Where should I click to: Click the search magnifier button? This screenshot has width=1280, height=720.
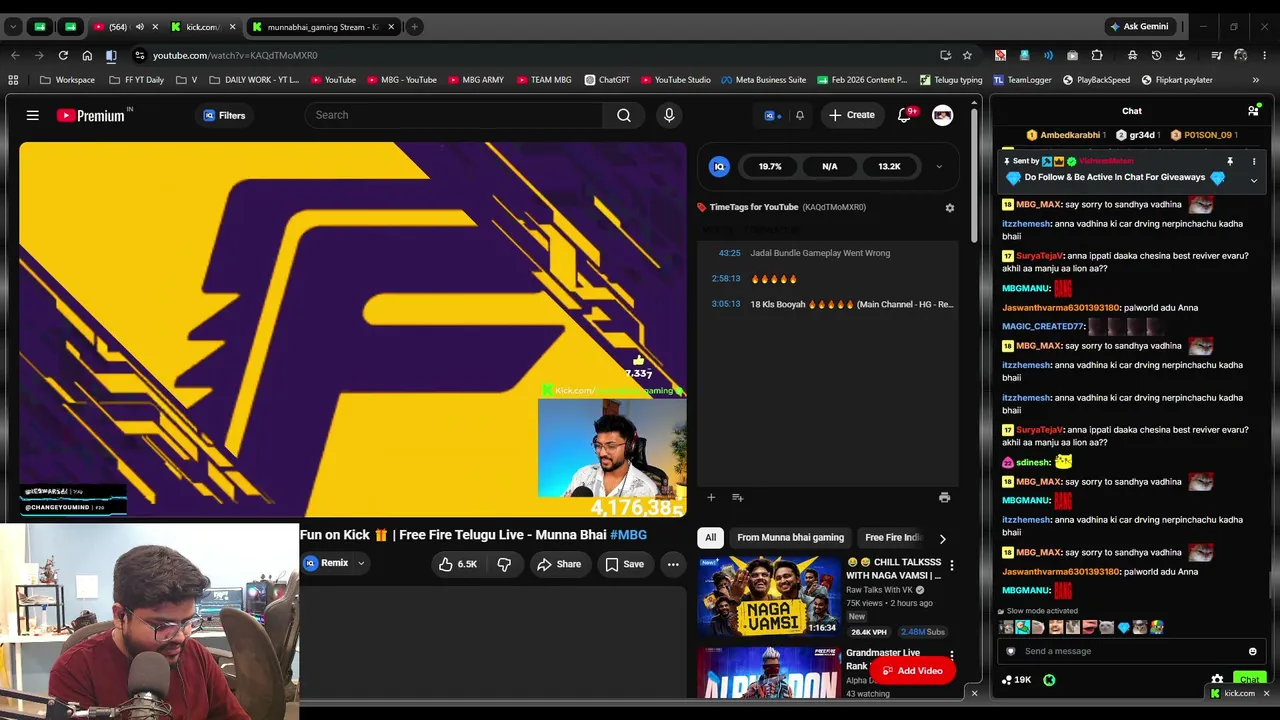coord(624,115)
